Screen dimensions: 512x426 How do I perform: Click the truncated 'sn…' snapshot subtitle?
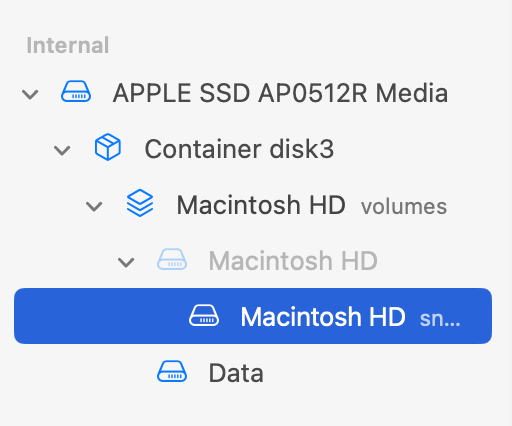440,319
